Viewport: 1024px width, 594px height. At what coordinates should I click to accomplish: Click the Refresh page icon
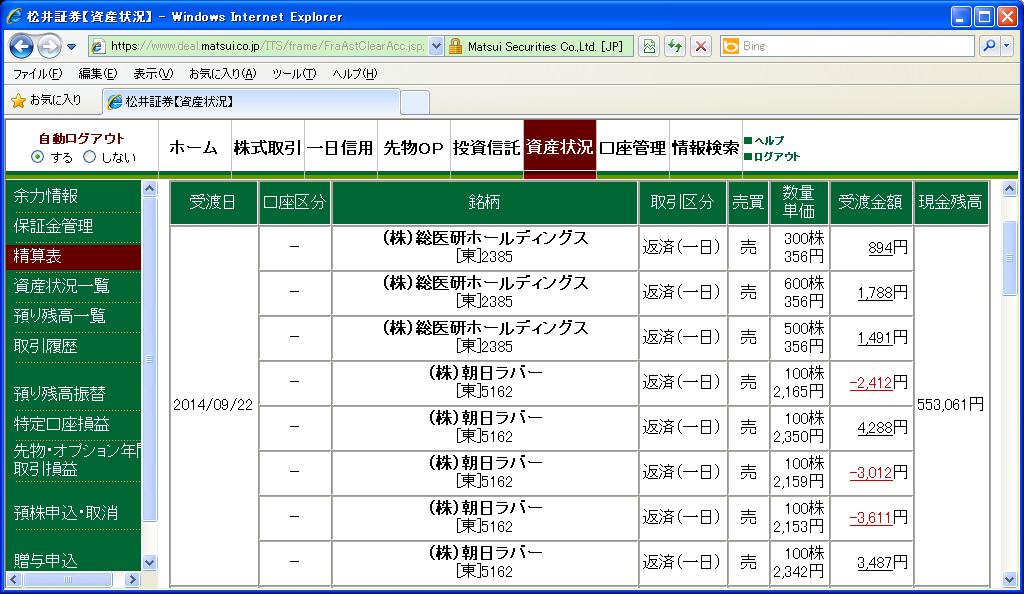click(675, 46)
